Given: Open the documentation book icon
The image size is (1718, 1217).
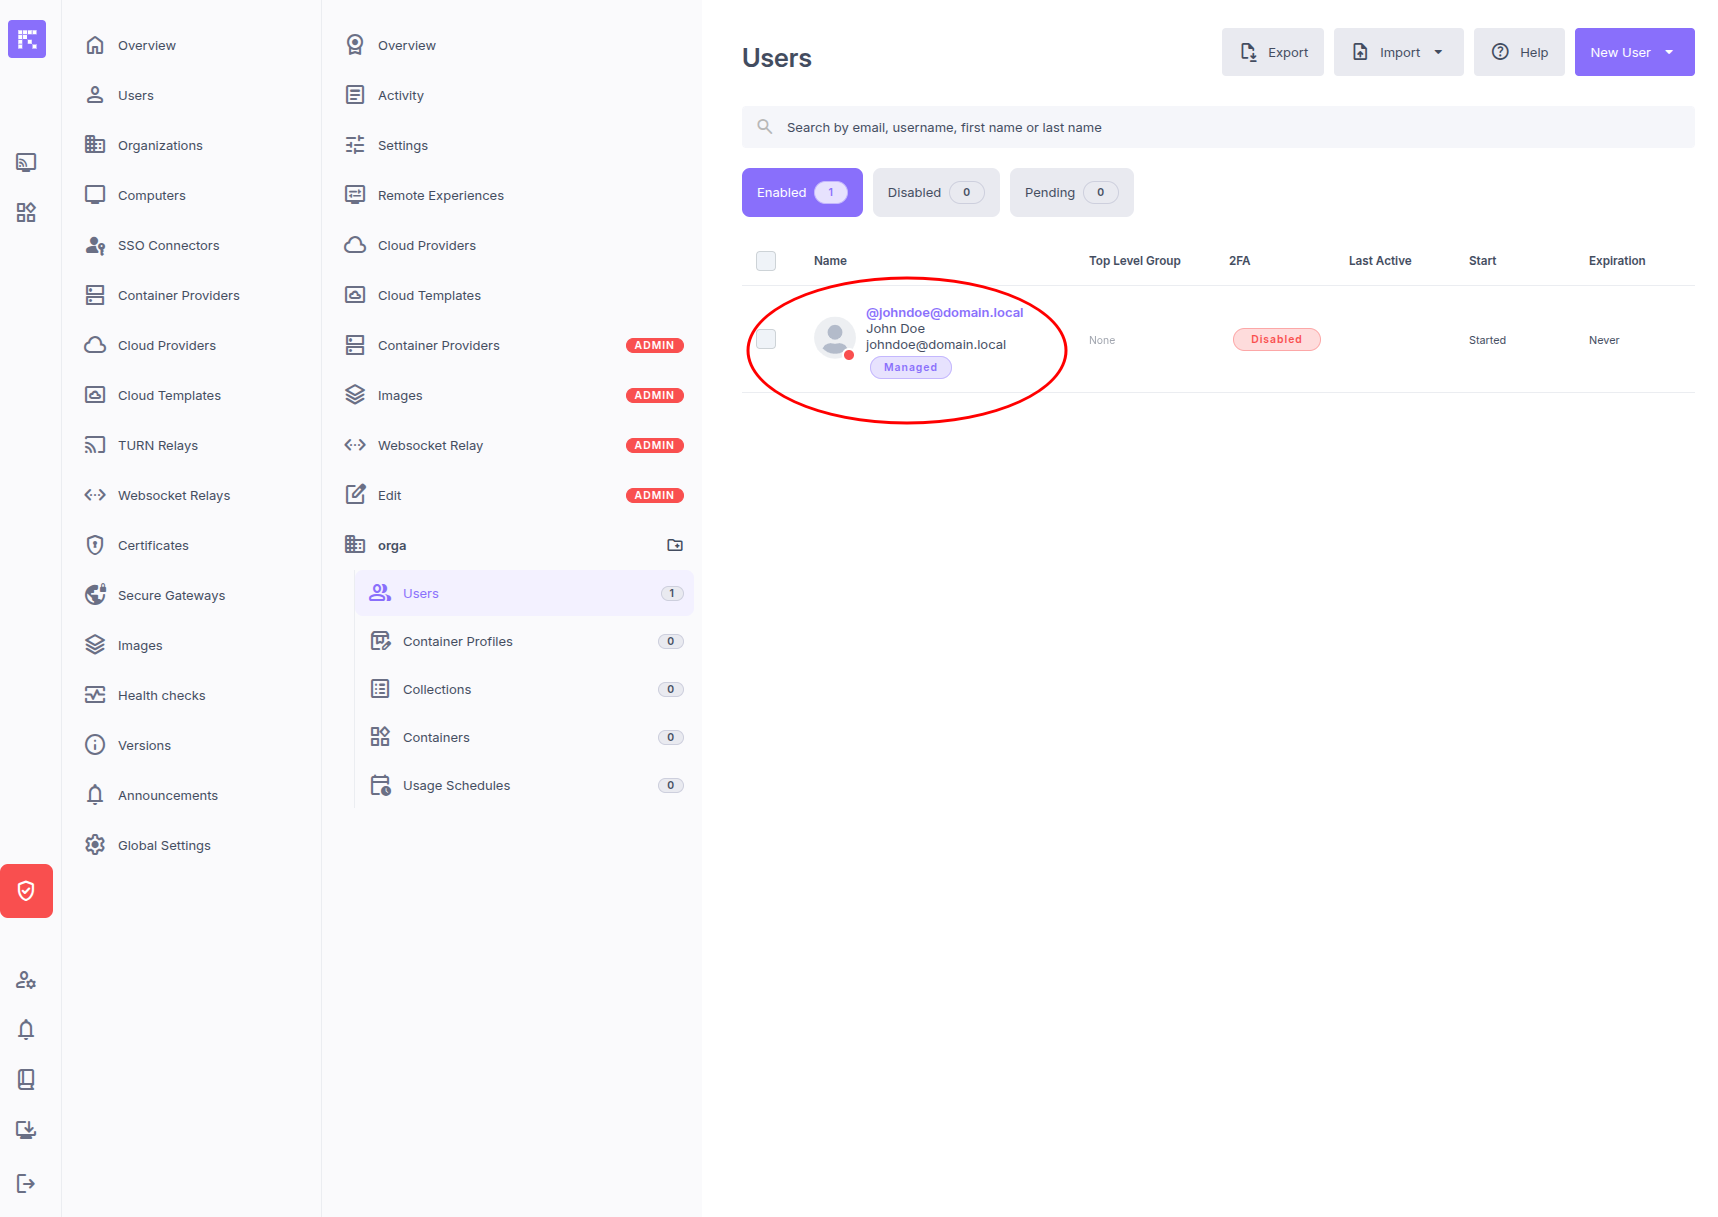Looking at the screenshot, I should coord(26,1080).
